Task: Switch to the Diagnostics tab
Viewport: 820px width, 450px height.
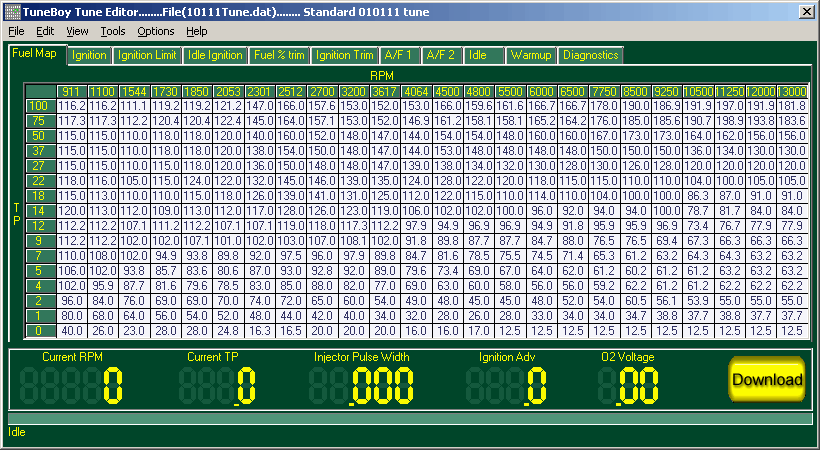Action: point(591,55)
